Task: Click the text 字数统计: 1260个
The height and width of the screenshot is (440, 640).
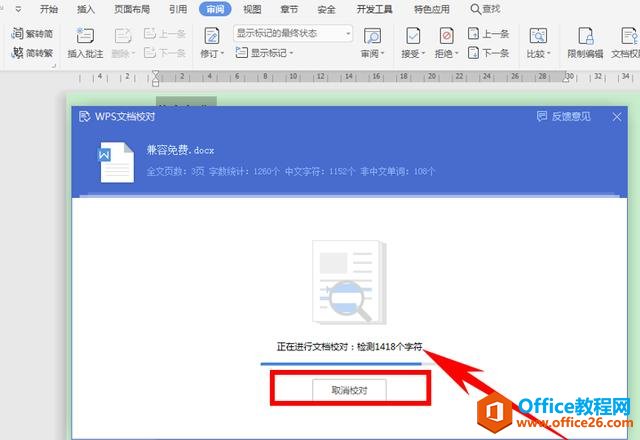Action: tap(244, 171)
